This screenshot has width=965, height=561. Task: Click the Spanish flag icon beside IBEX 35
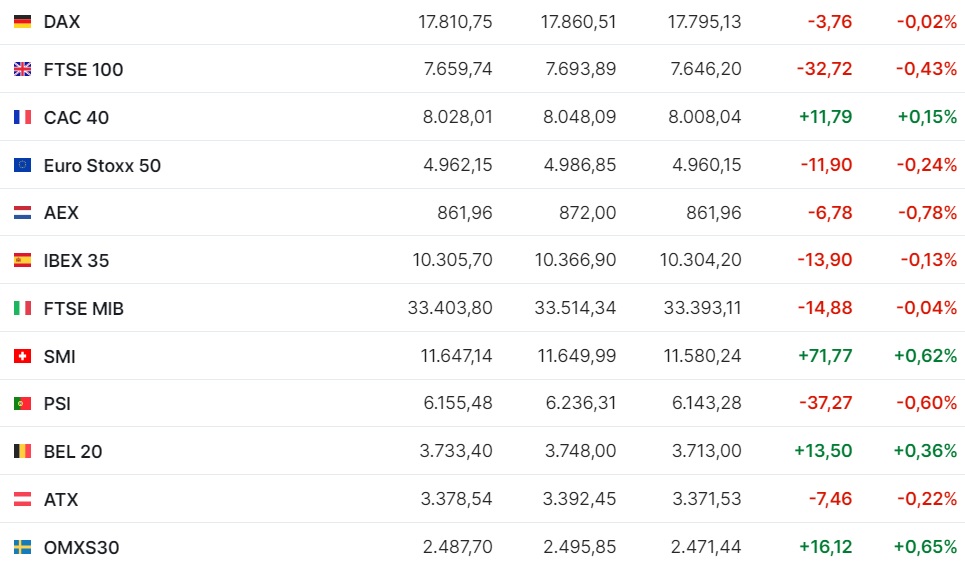pyautogui.click(x=23, y=260)
